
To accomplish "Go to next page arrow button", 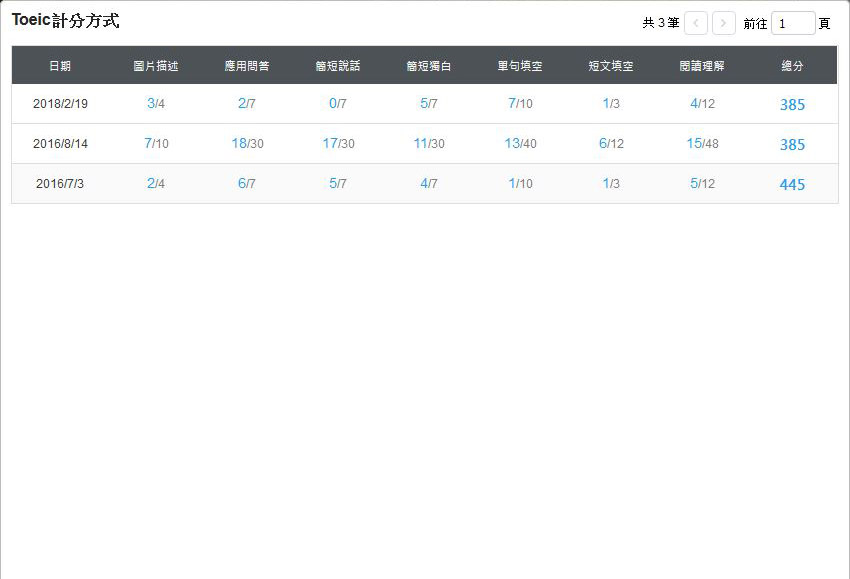I will click(724, 23).
